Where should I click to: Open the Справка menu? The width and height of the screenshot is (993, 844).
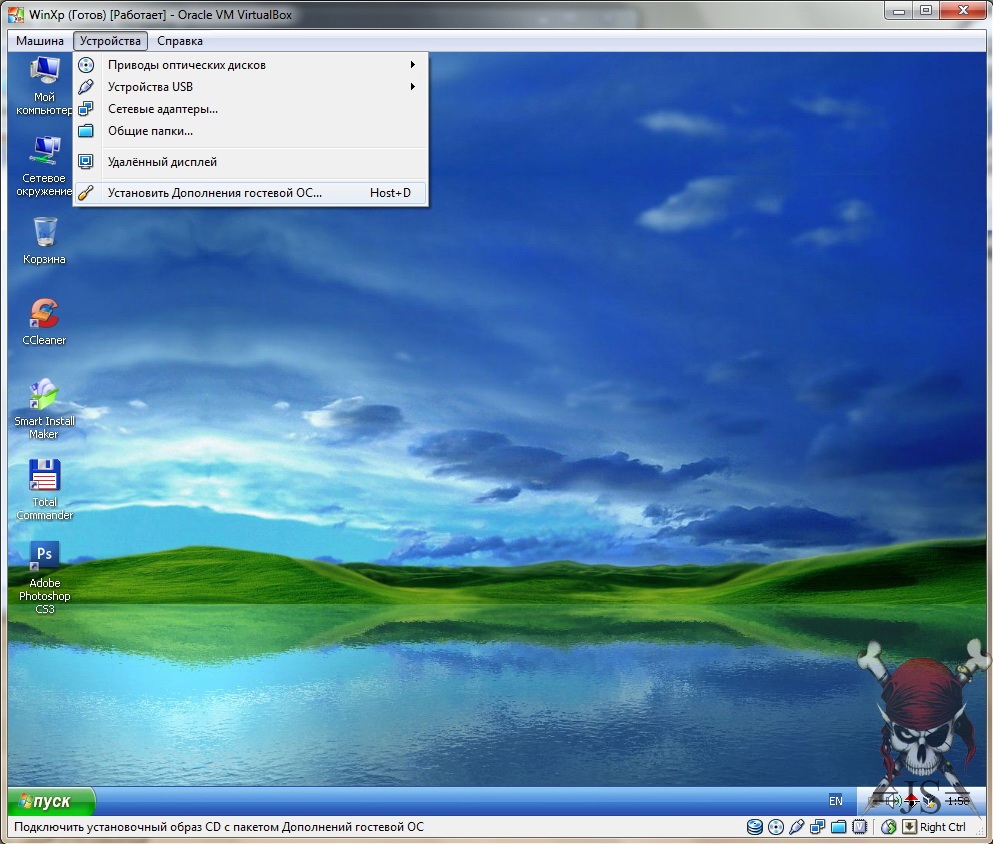tap(180, 41)
